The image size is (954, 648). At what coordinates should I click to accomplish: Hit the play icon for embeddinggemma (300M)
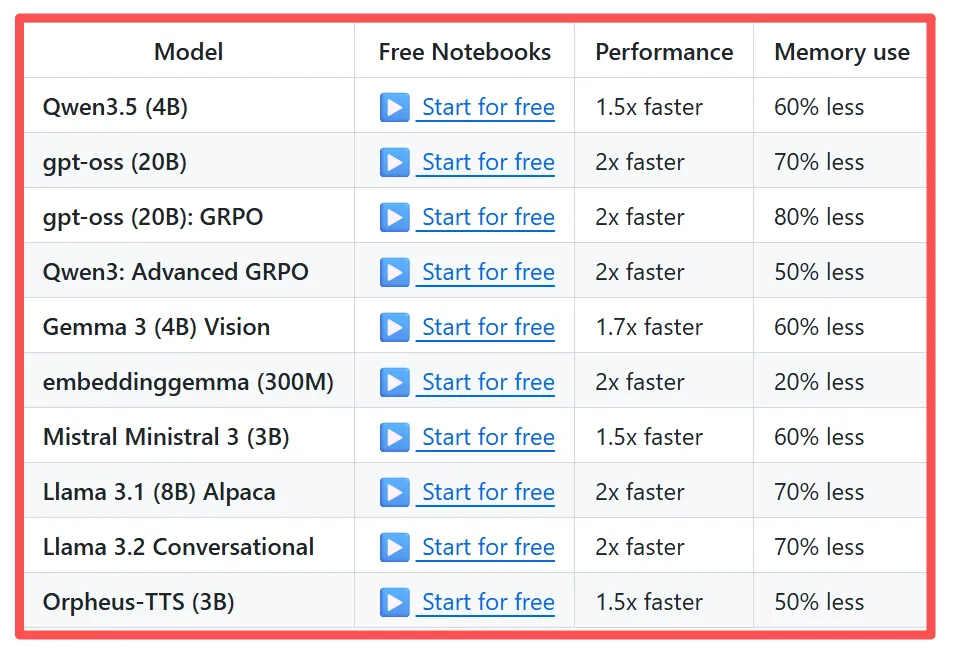click(x=395, y=382)
